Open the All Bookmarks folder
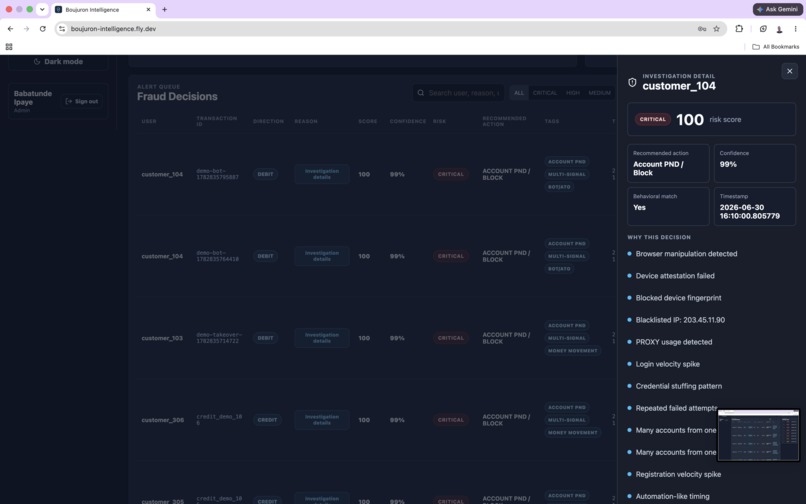This screenshot has width=806, height=504. (x=776, y=47)
